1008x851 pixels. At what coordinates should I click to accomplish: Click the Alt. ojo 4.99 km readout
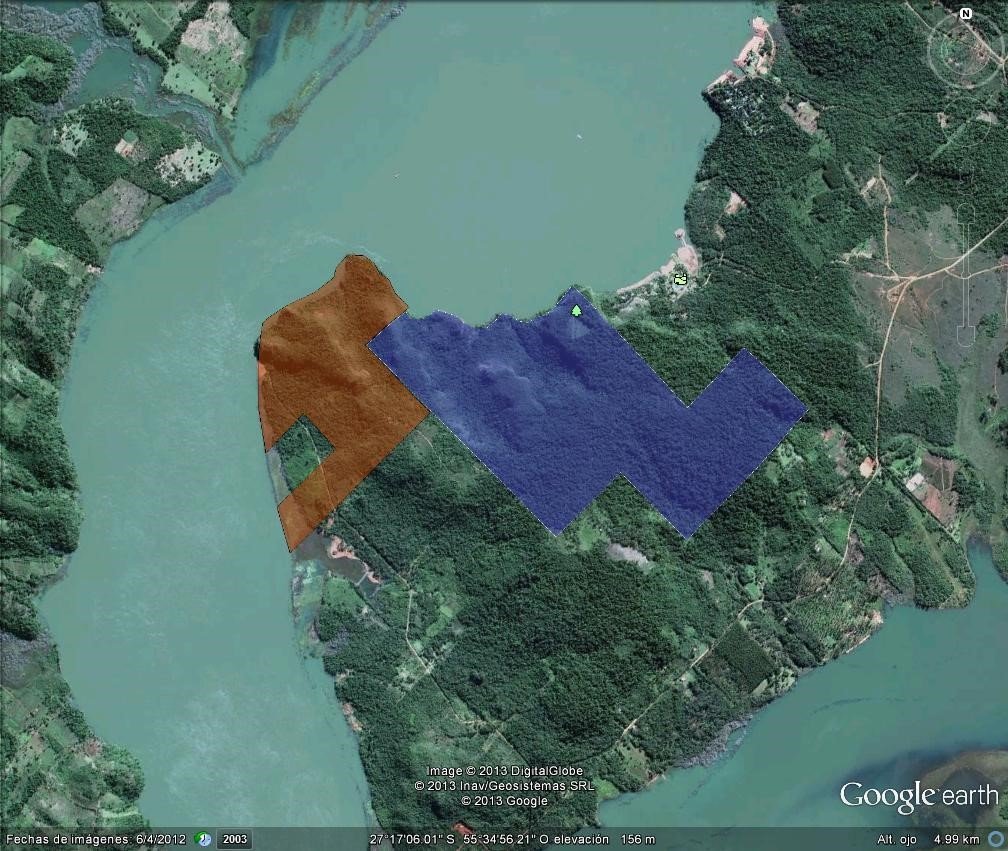pos(928,839)
